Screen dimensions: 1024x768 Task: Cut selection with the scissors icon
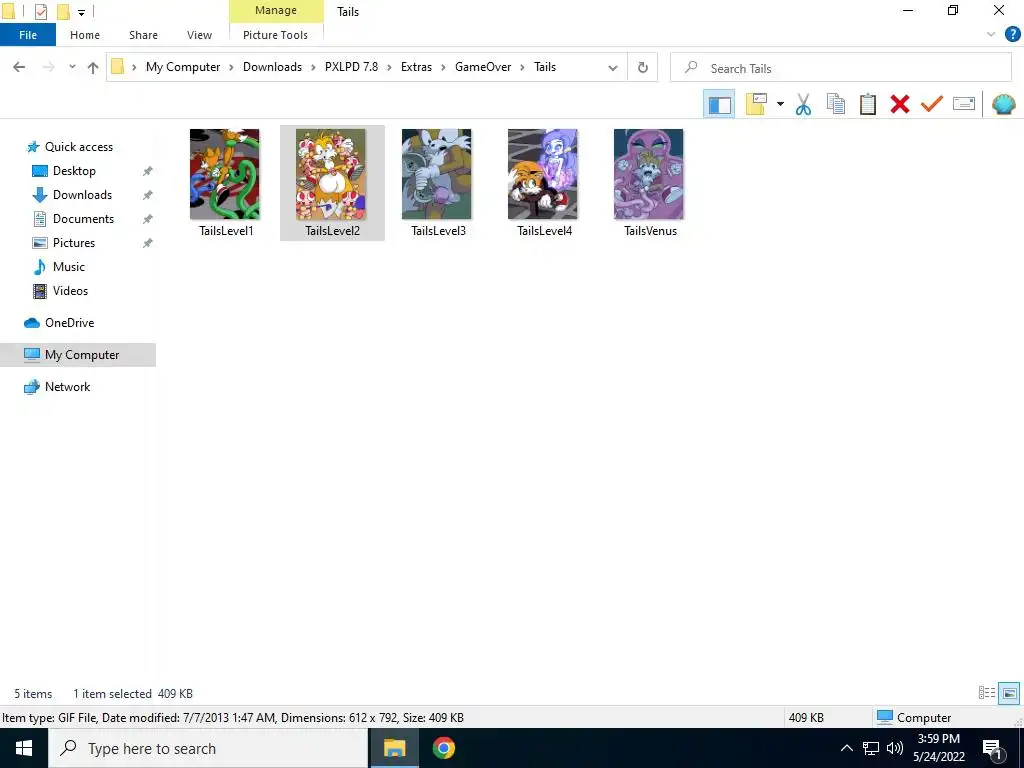tap(803, 104)
